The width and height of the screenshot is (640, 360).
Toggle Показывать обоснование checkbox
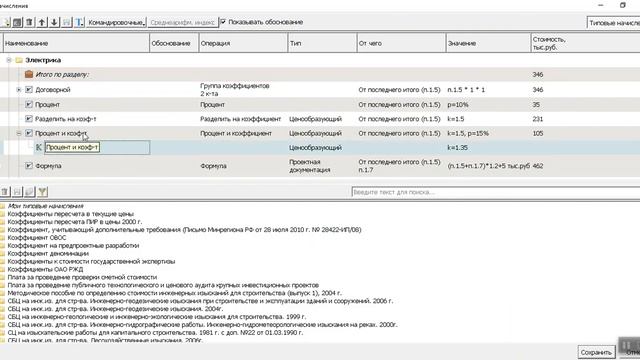223,22
